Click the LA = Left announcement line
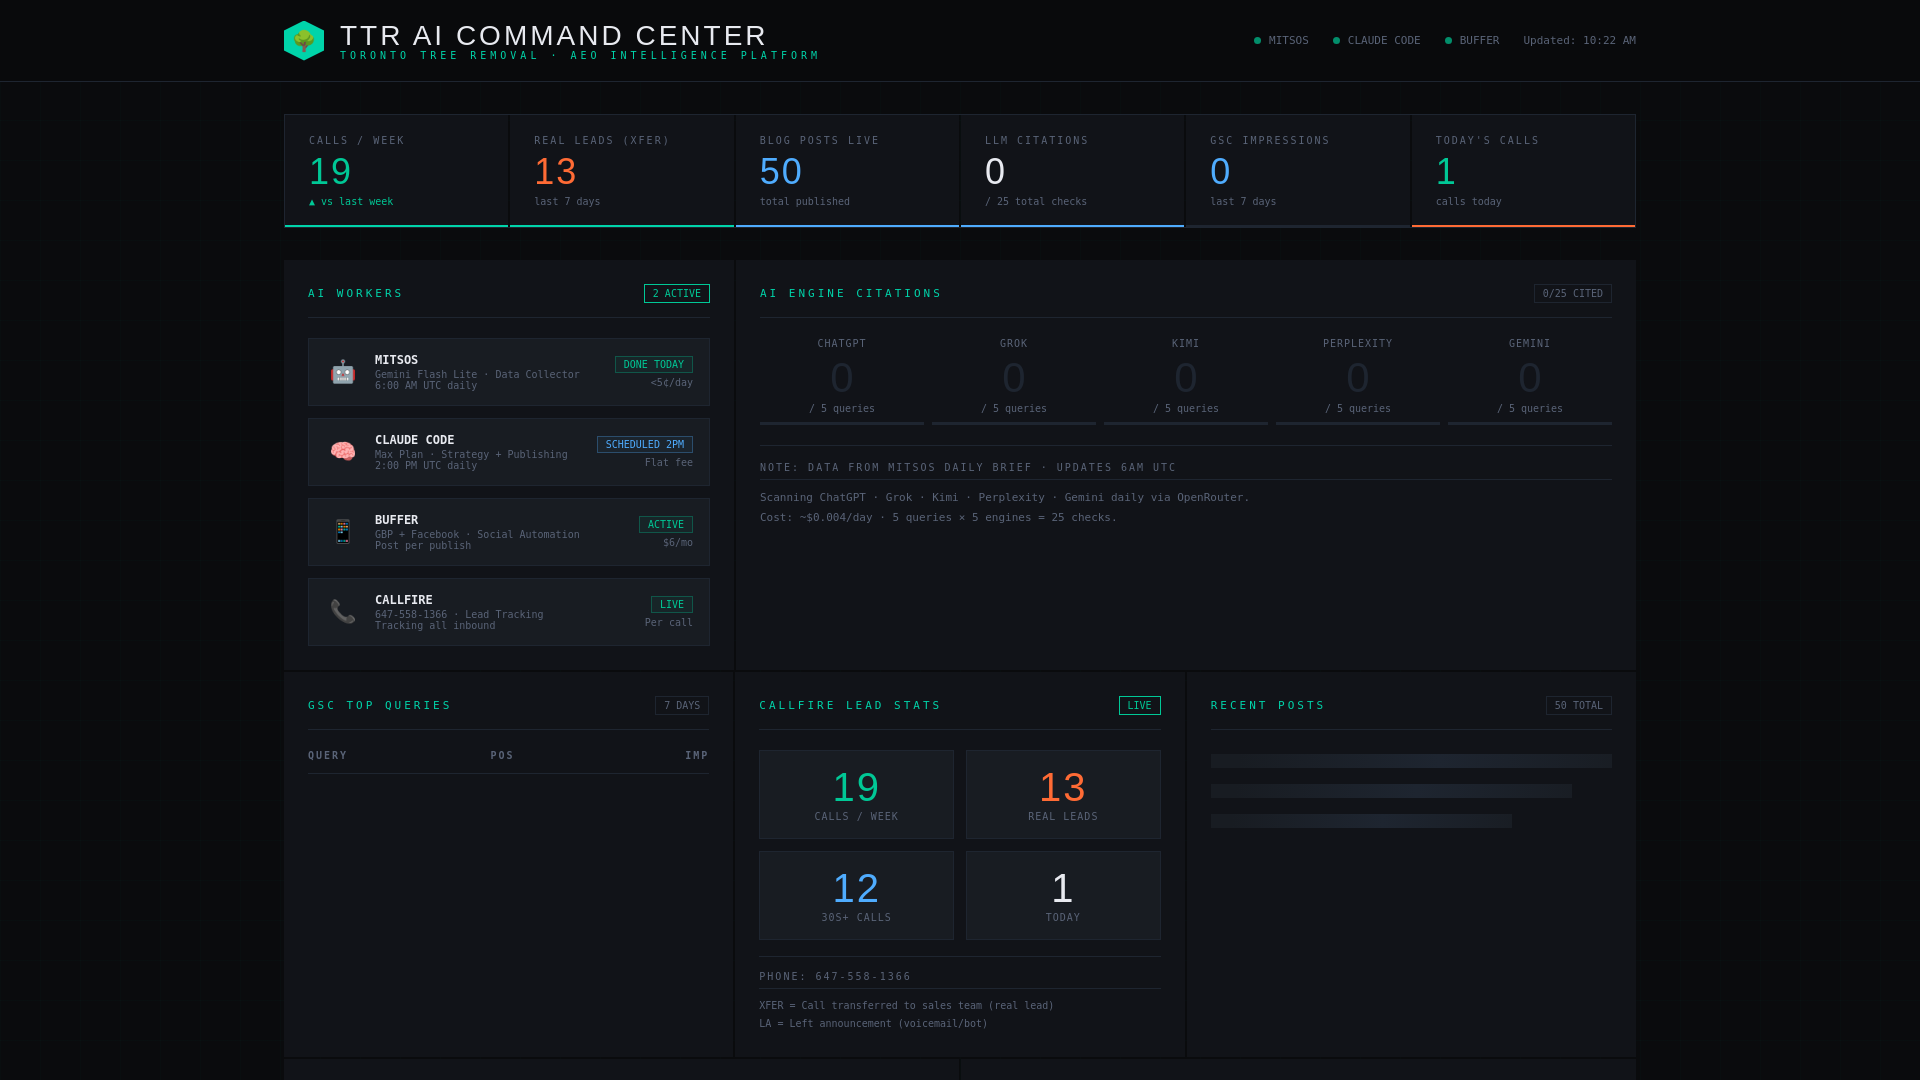 pyautogui.click(x=873, y=1024)
